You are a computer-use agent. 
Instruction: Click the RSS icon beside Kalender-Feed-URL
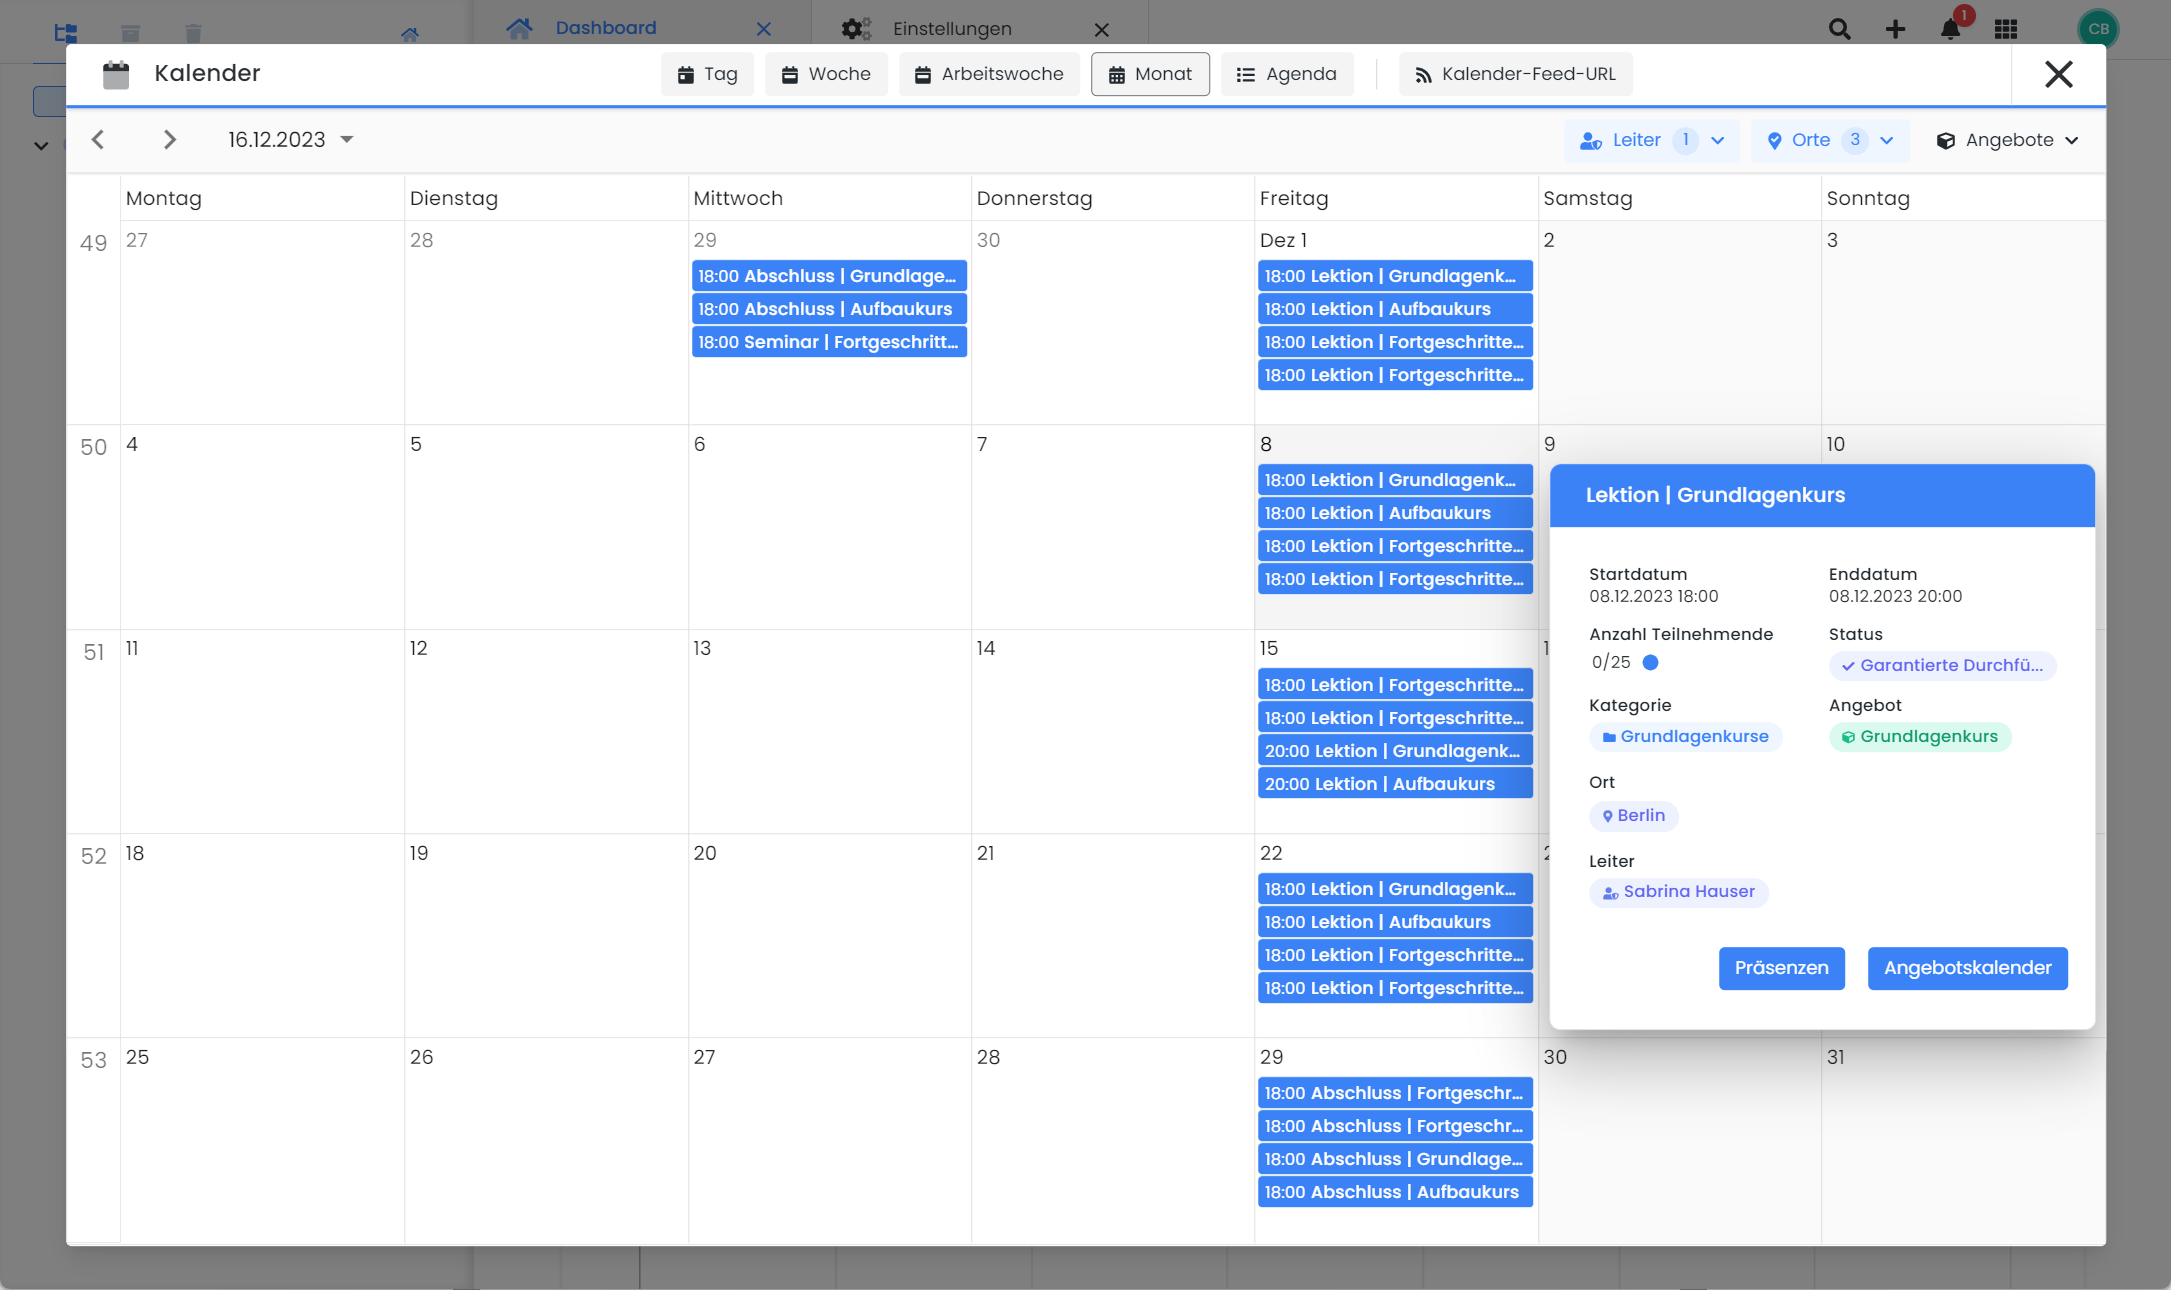coord(1422,73)
